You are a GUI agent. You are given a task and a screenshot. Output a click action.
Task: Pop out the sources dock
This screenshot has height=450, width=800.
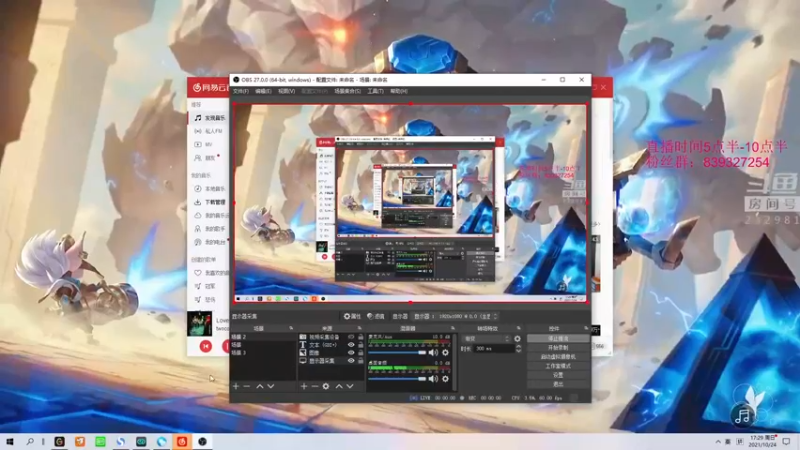pos(359,328)
